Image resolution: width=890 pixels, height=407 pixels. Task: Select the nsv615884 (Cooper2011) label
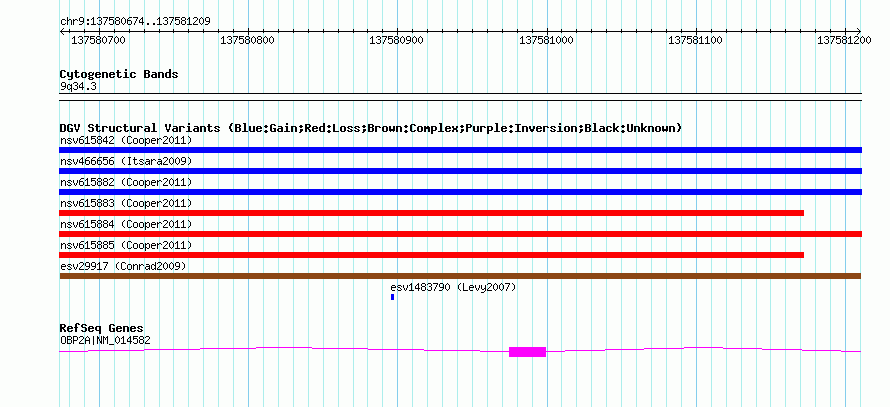click(x=126, y=224)
